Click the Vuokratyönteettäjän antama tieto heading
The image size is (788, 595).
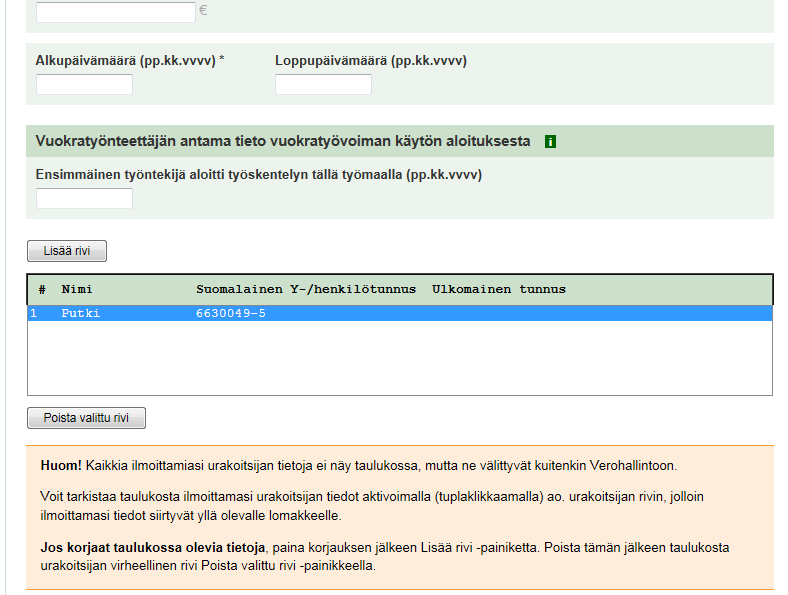click(283, 141)
